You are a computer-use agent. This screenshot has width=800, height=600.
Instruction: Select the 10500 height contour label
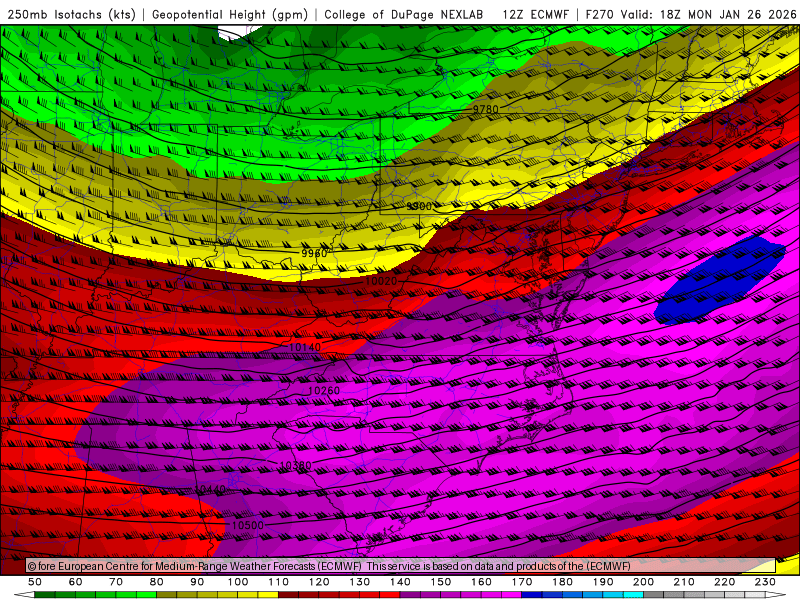(x=247, y=525)
